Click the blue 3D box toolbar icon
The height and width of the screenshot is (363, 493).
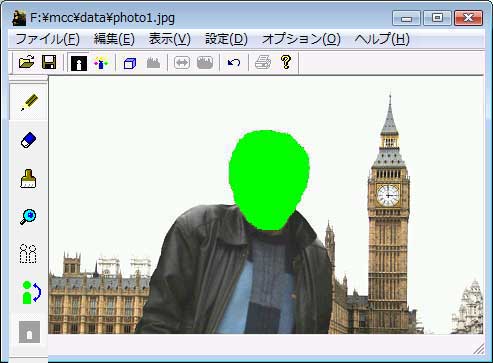coord(130,63)
